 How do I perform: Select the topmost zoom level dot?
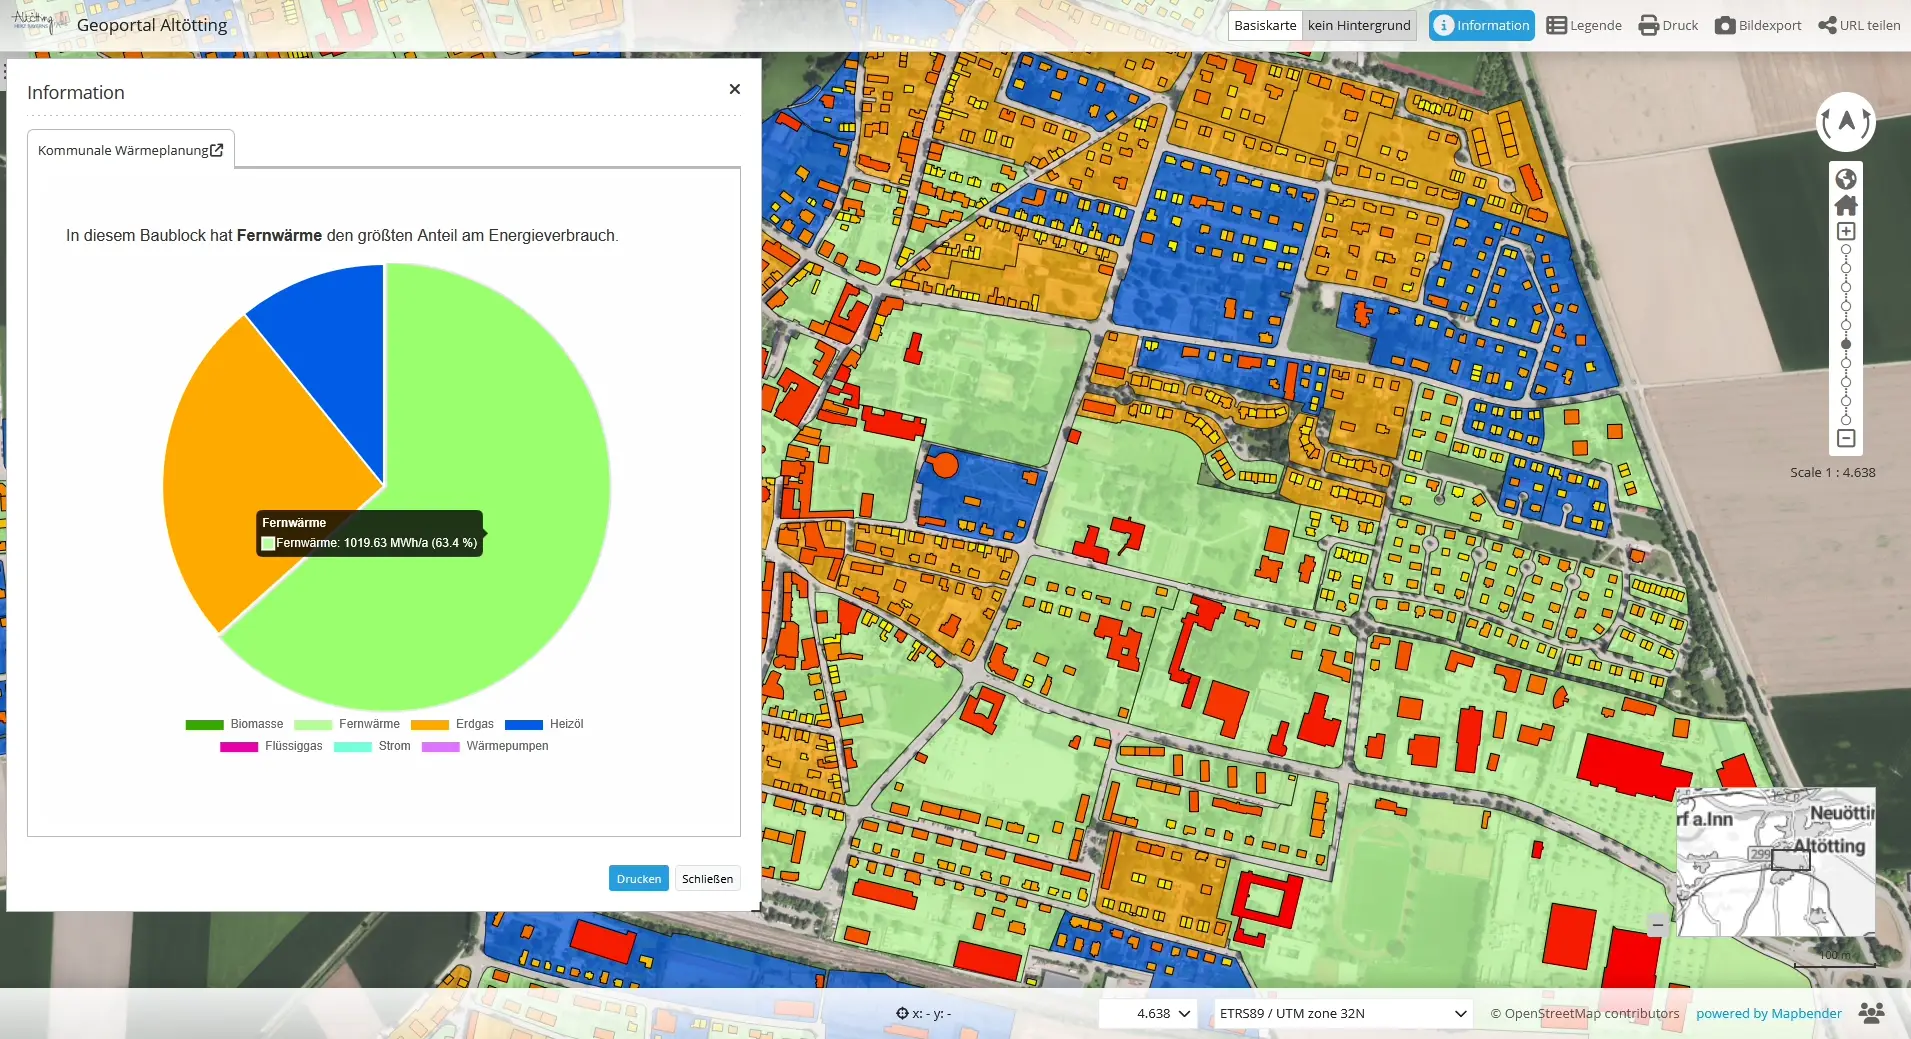[x=1846, y=250]
